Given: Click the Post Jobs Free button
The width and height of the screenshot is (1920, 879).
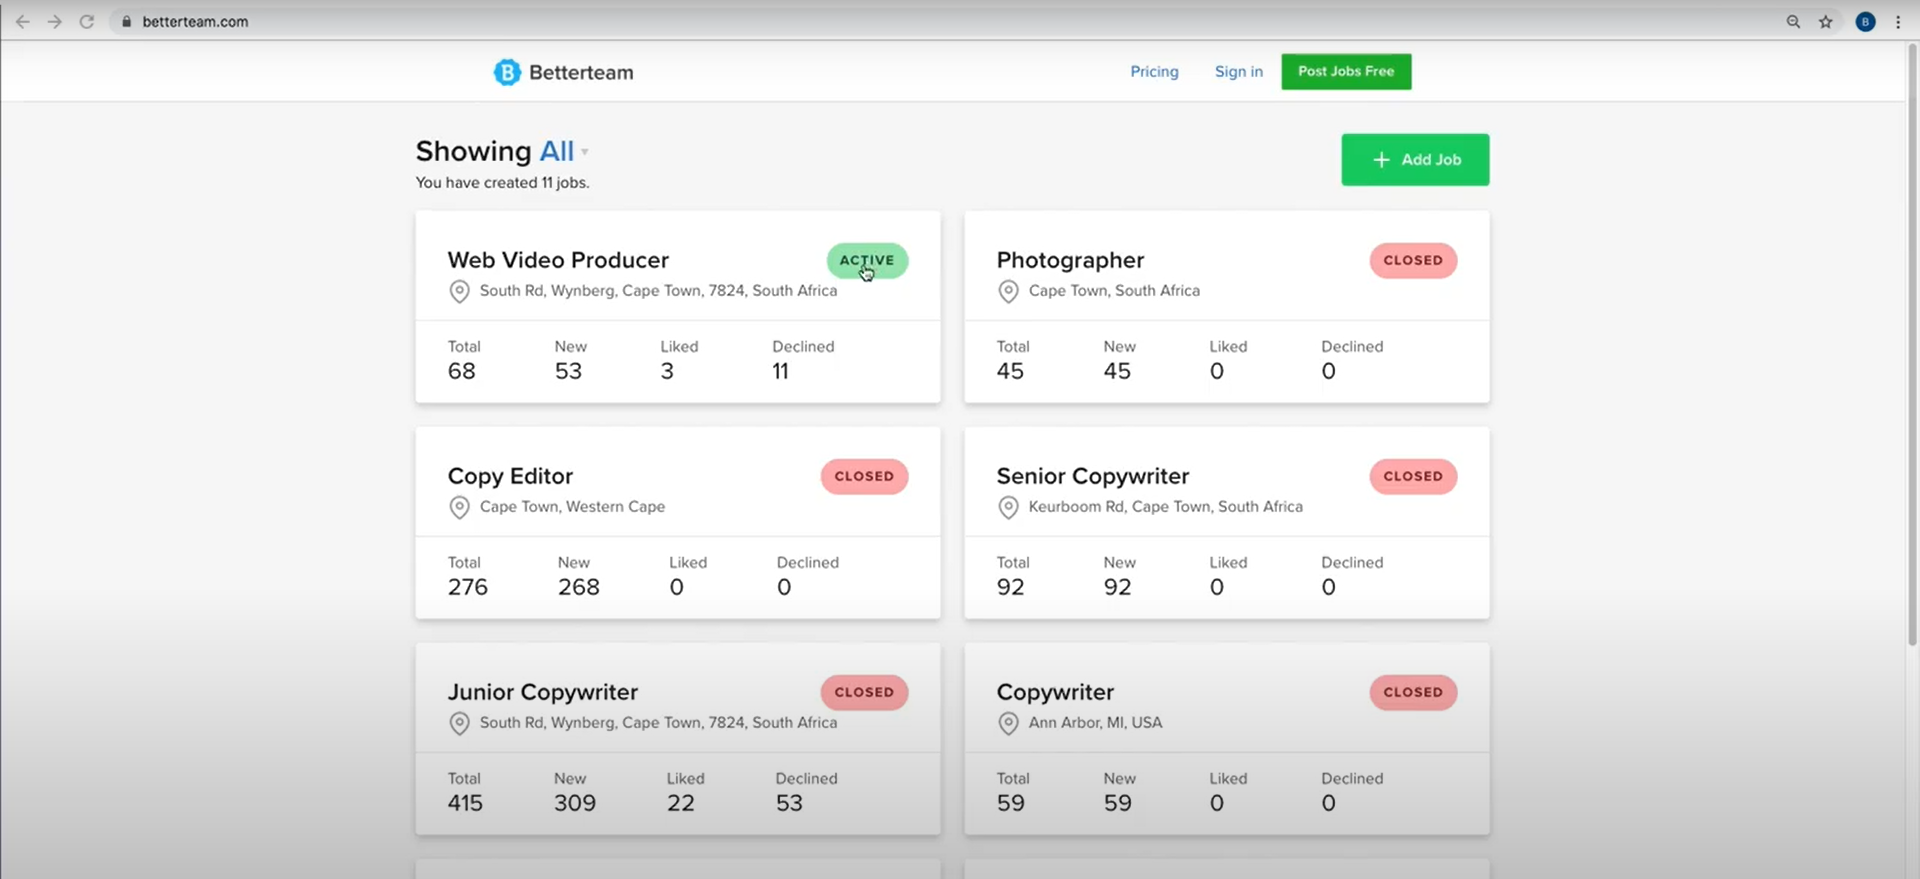Looking at the screenshot, I should pos(1346,72).
